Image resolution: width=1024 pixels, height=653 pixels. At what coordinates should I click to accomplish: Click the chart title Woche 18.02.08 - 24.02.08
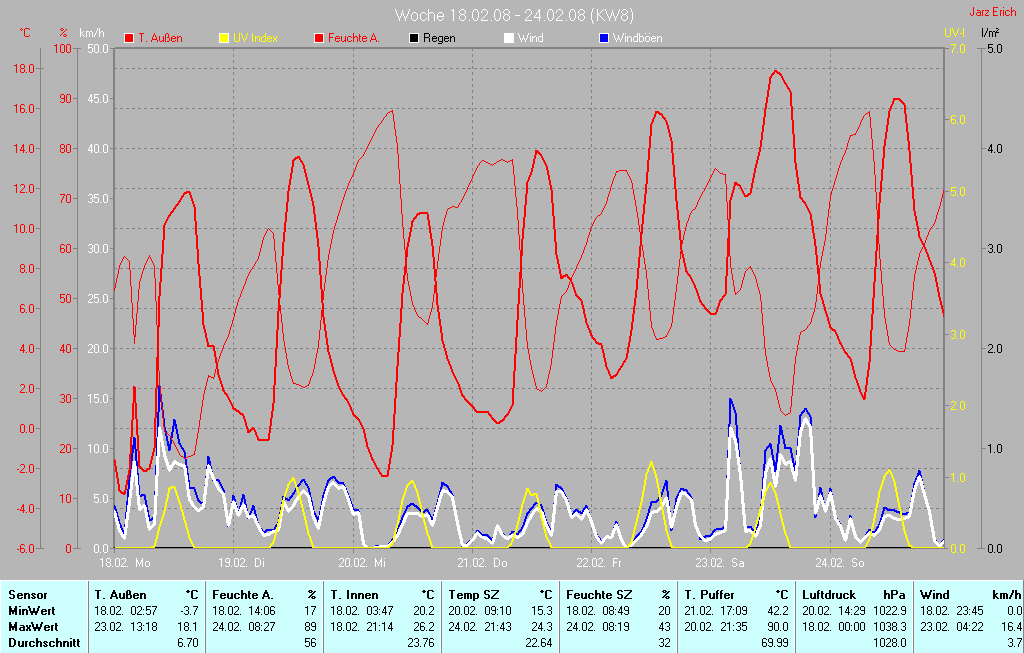(x=513, y=15)
